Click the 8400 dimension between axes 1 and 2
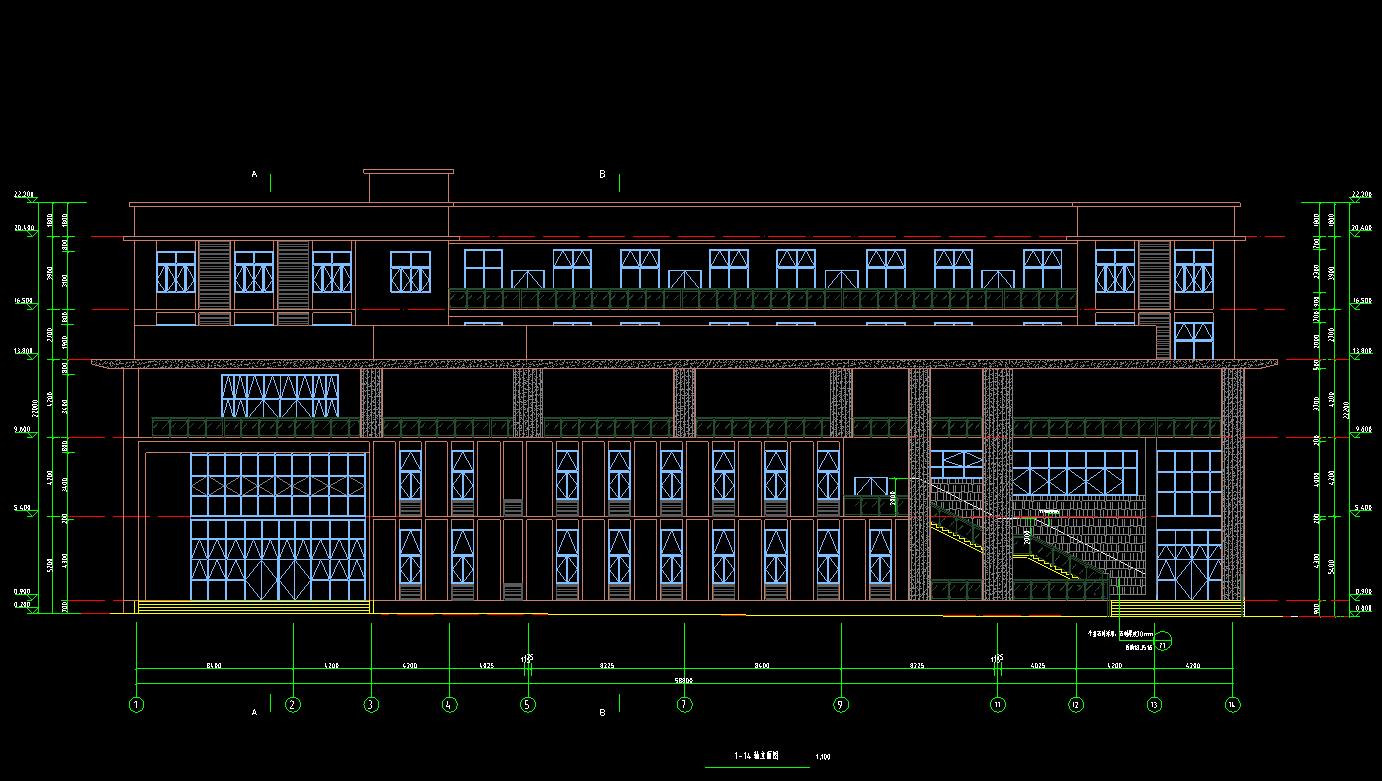The image size is (1382, 781). coord(214,665)
